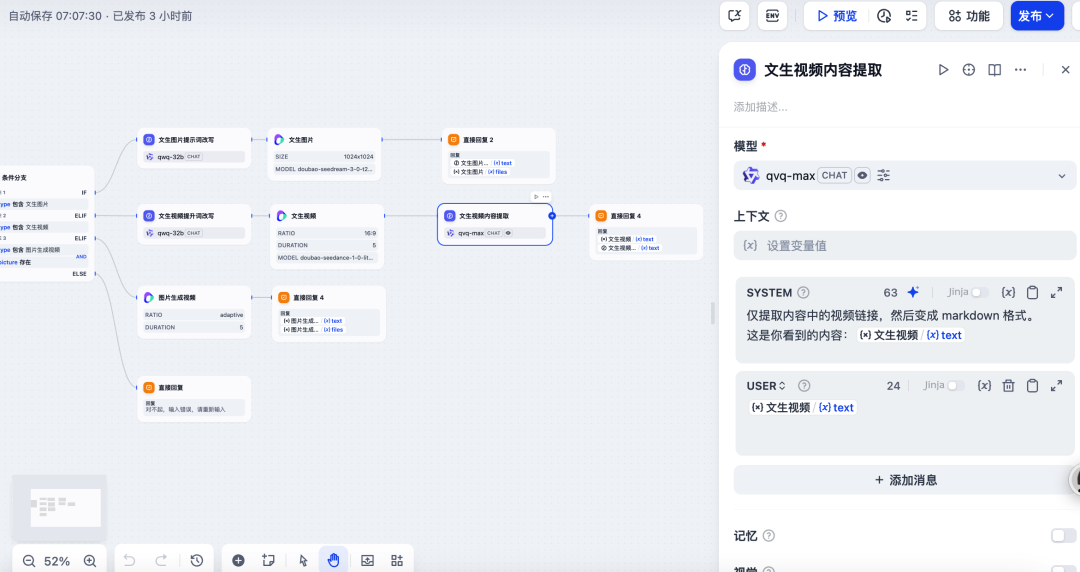Open the 52% zoom level menu
The height and width of the screenshot is (572, 1080).
pos(57,562)
